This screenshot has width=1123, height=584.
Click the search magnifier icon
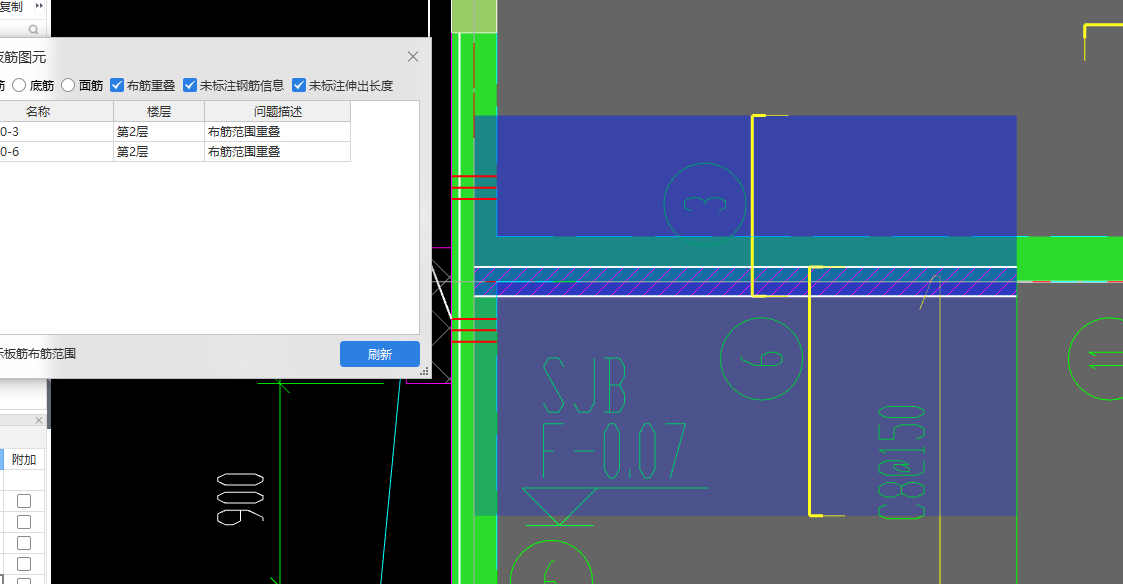click(x=33, y=29)
